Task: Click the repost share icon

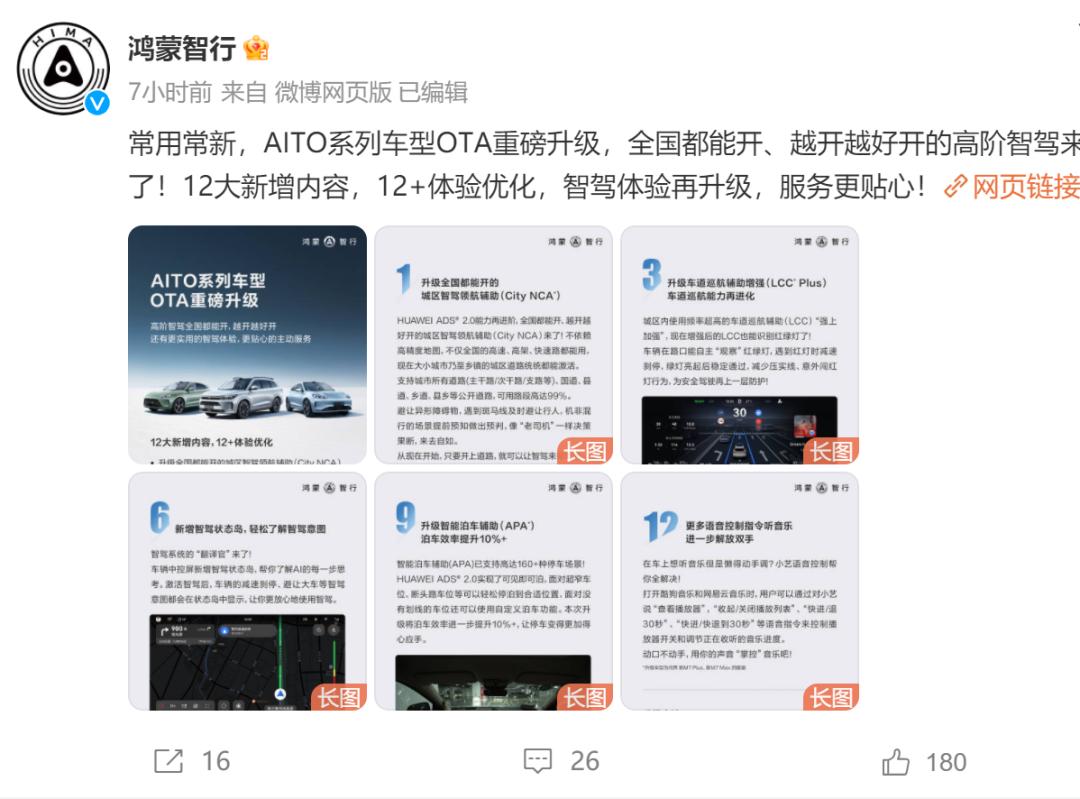Action: [169, 761]
